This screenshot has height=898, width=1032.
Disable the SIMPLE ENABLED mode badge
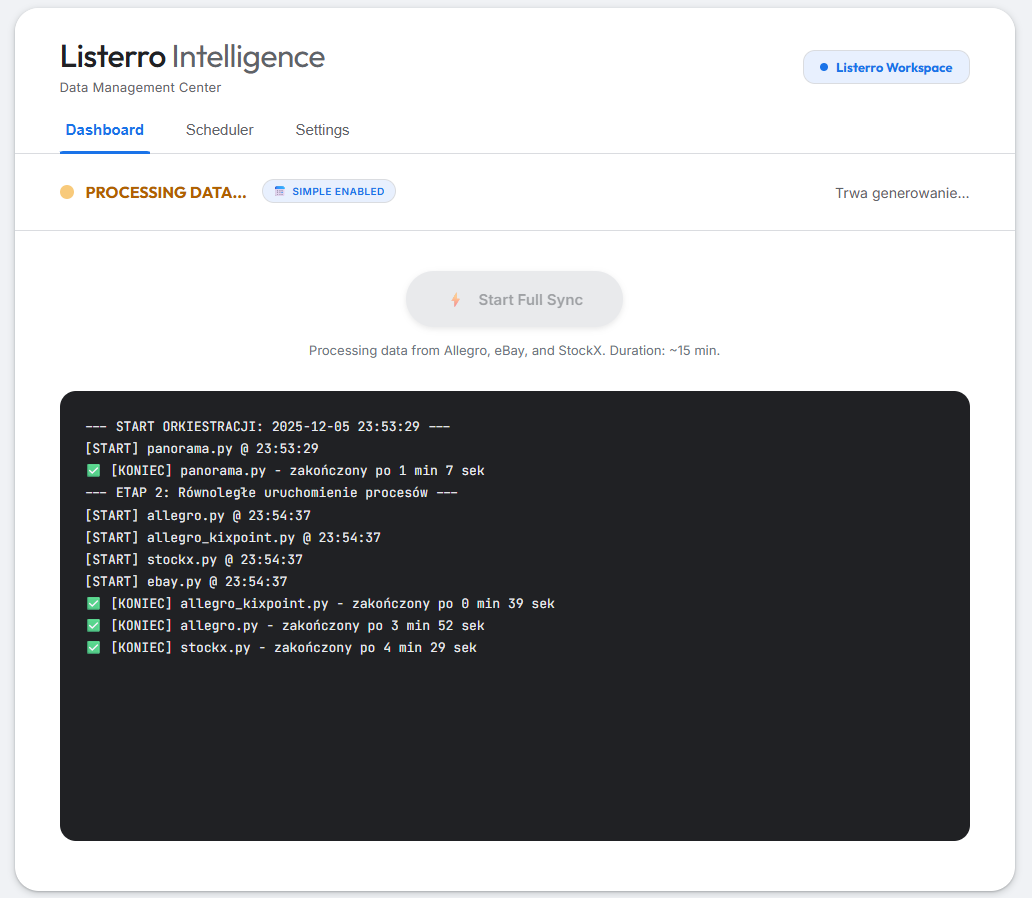click(328, 190)
